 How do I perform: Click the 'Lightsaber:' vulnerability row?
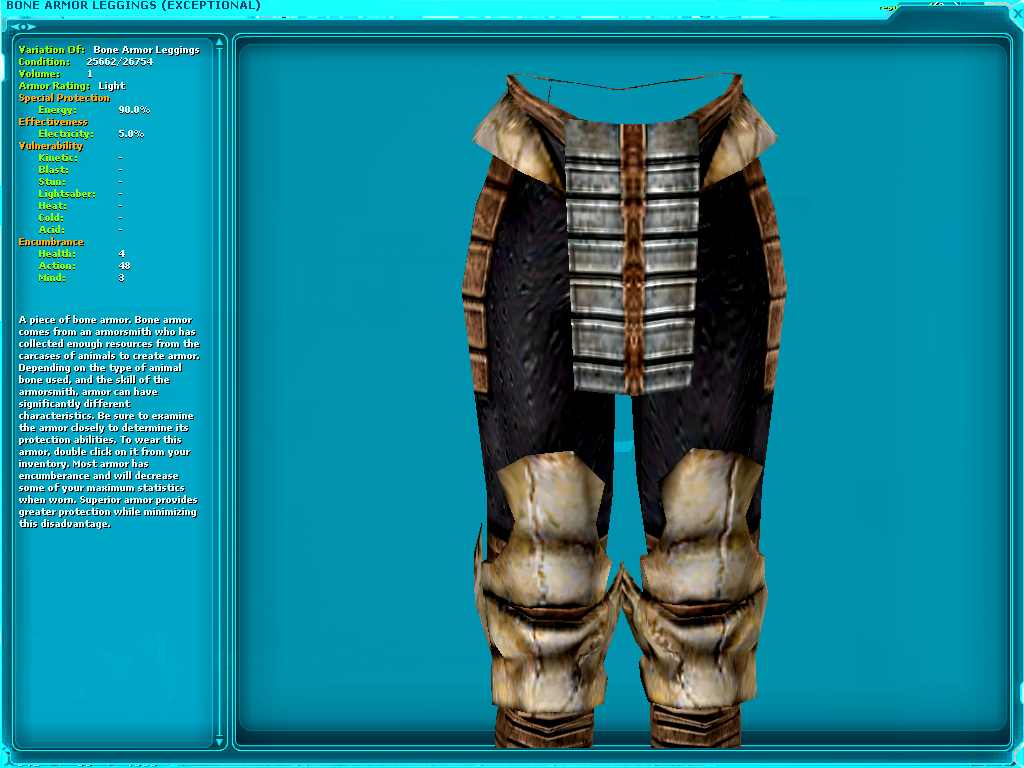pyautogui.click(x=80, y=194)
